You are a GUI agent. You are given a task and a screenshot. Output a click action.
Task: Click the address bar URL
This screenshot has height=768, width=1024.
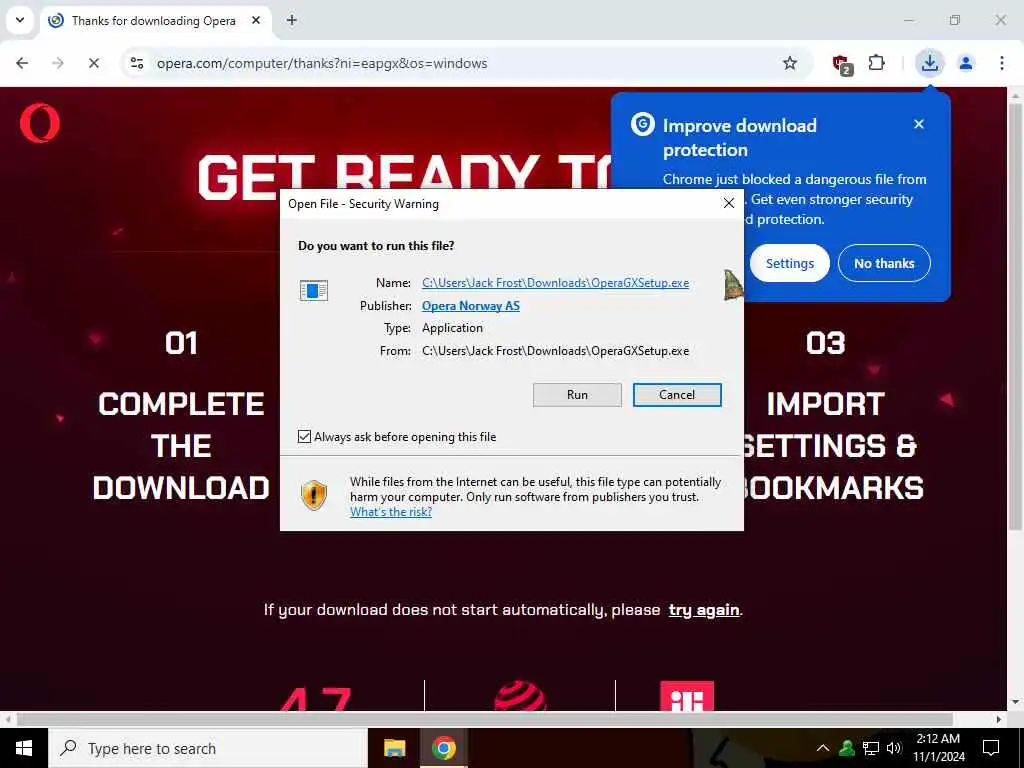(x=322, y=63)
